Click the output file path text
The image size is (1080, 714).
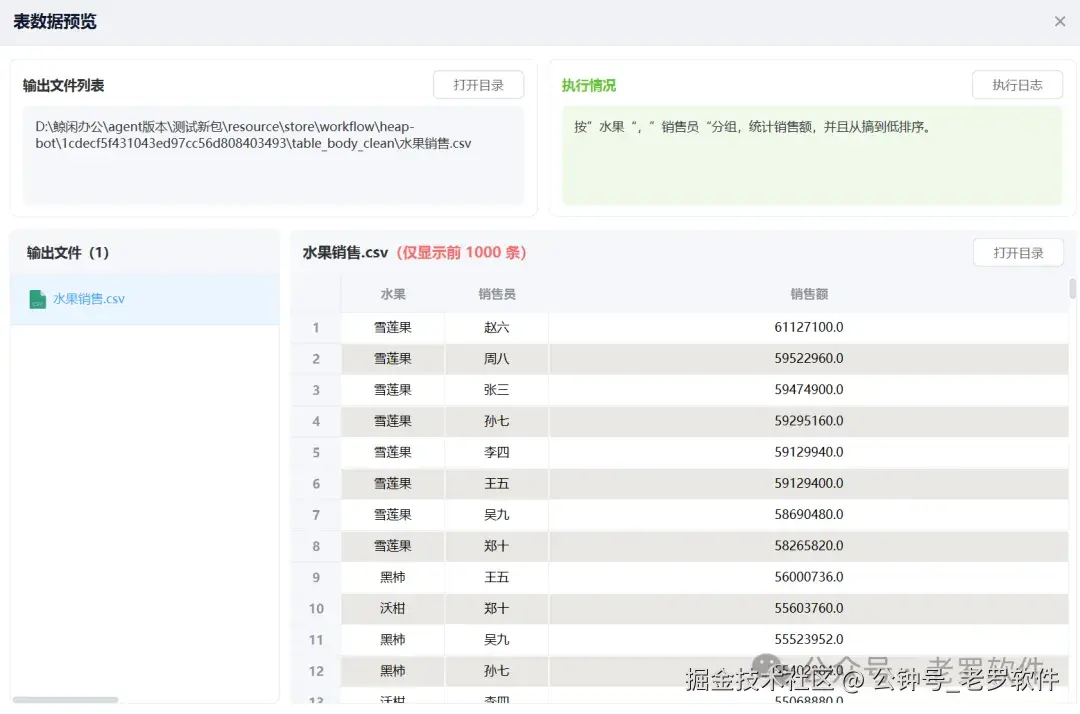click(x=253, y=135)
